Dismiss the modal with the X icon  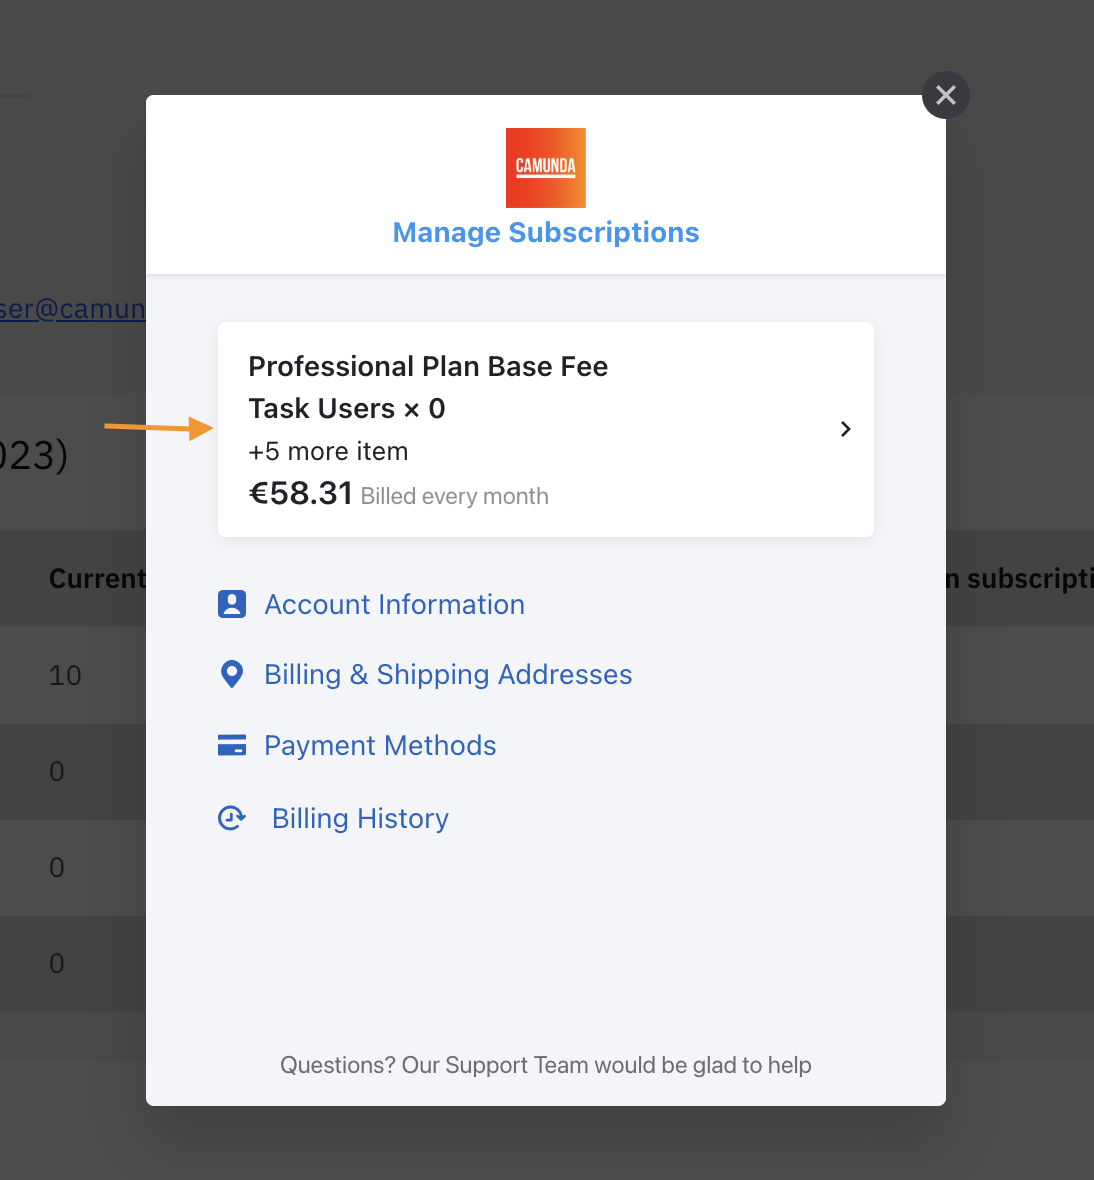(944, 95)
